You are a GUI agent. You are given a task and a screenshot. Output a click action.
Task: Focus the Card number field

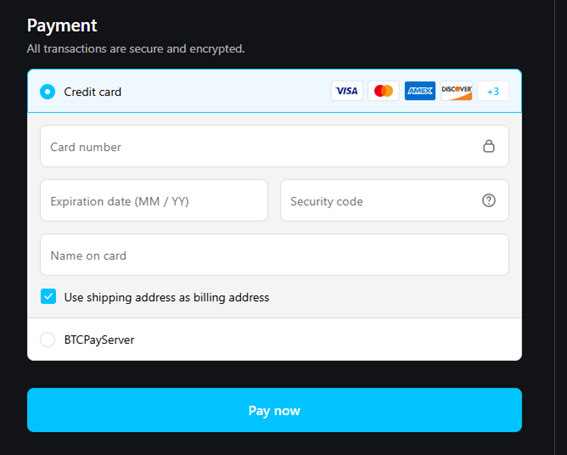tap(274, 146)
